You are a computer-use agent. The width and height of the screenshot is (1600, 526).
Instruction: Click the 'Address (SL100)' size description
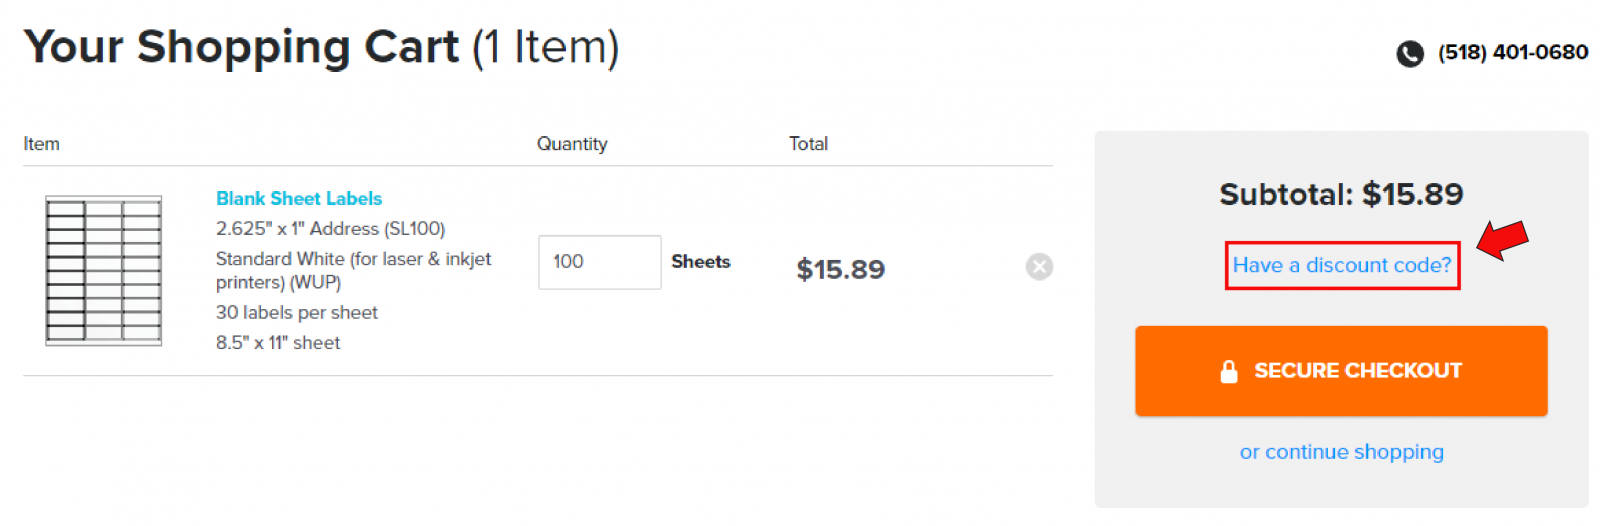330,229
